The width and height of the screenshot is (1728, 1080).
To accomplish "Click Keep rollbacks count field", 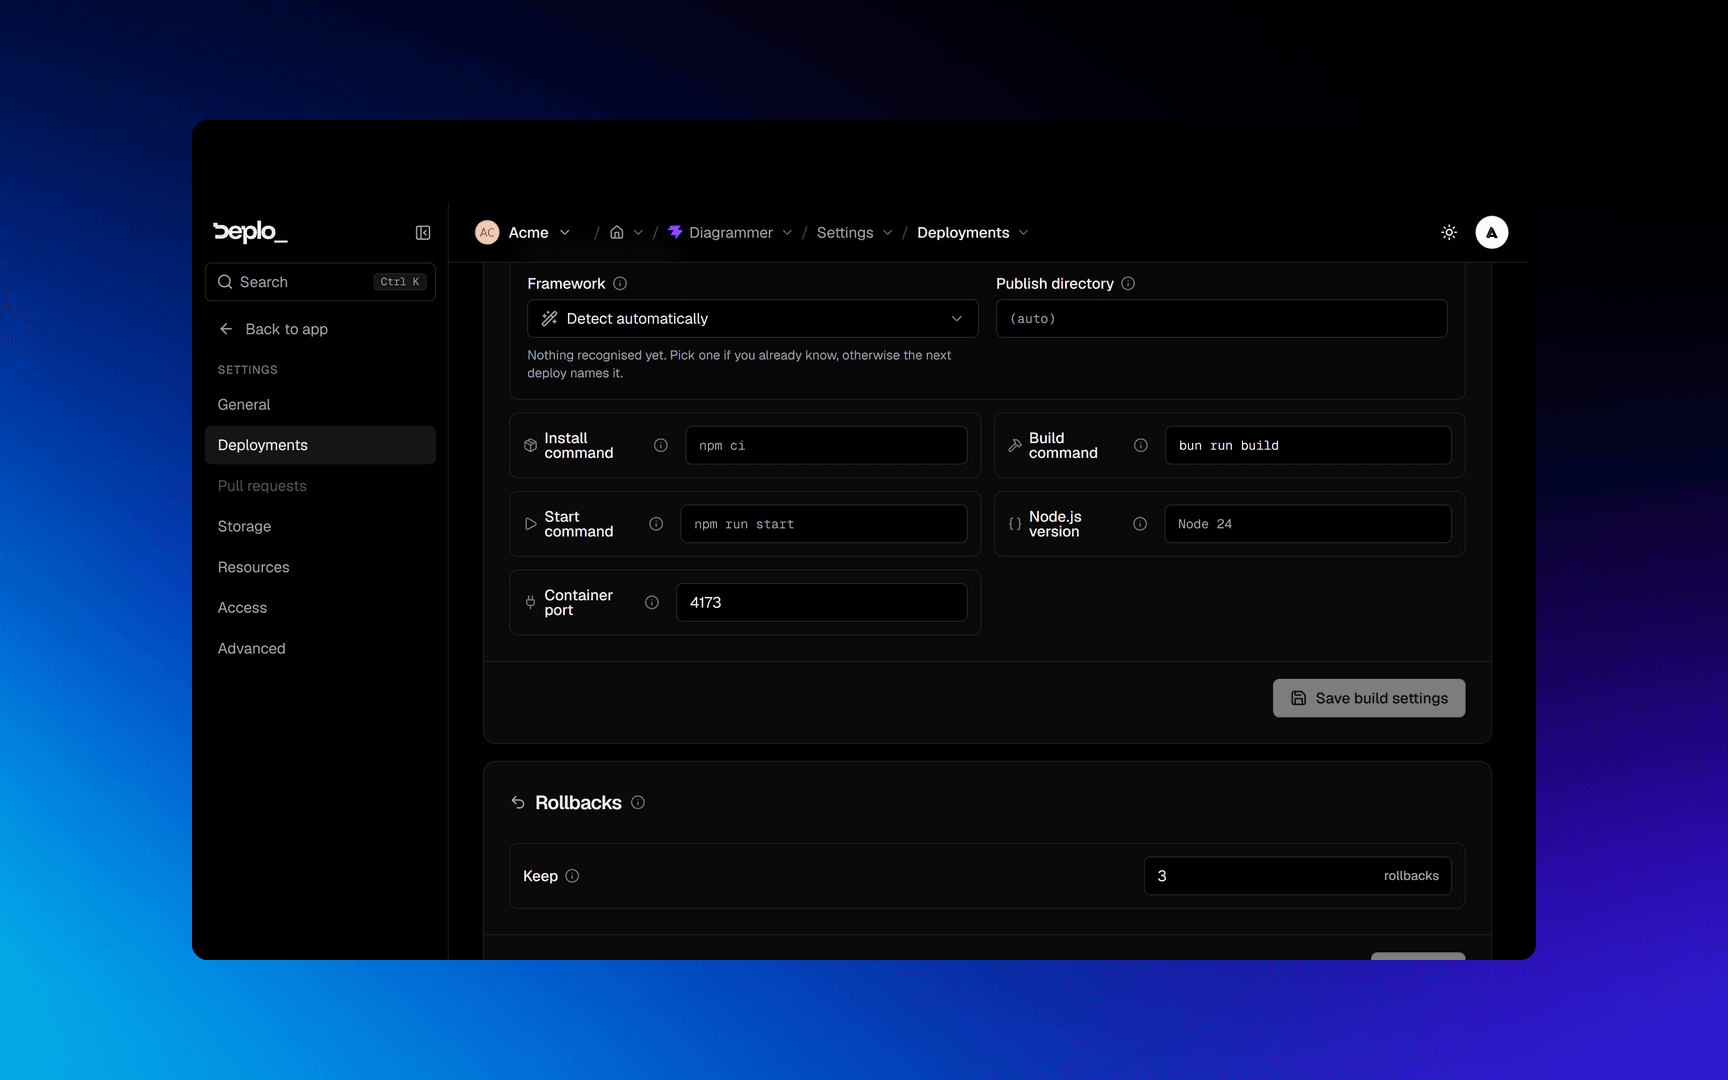I will pos(1298,876).
